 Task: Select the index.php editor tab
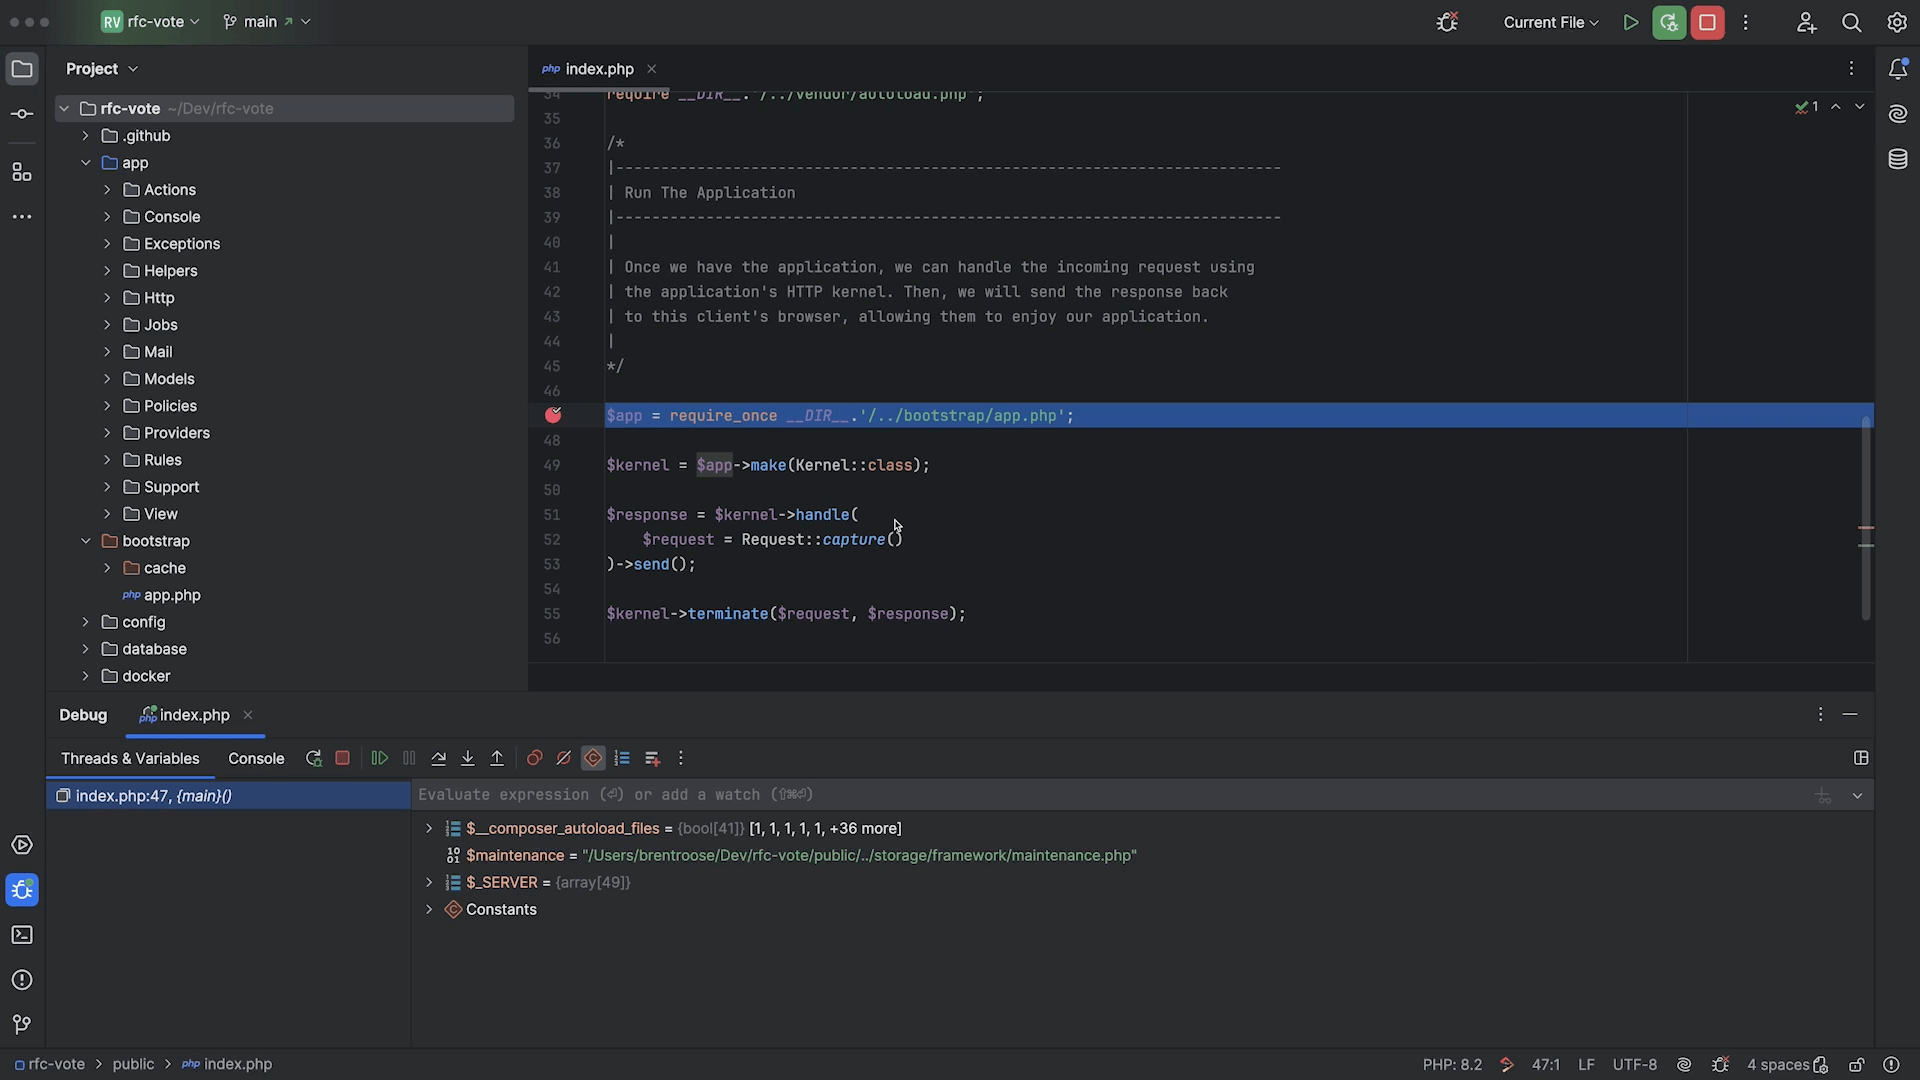tap(599, 69)
